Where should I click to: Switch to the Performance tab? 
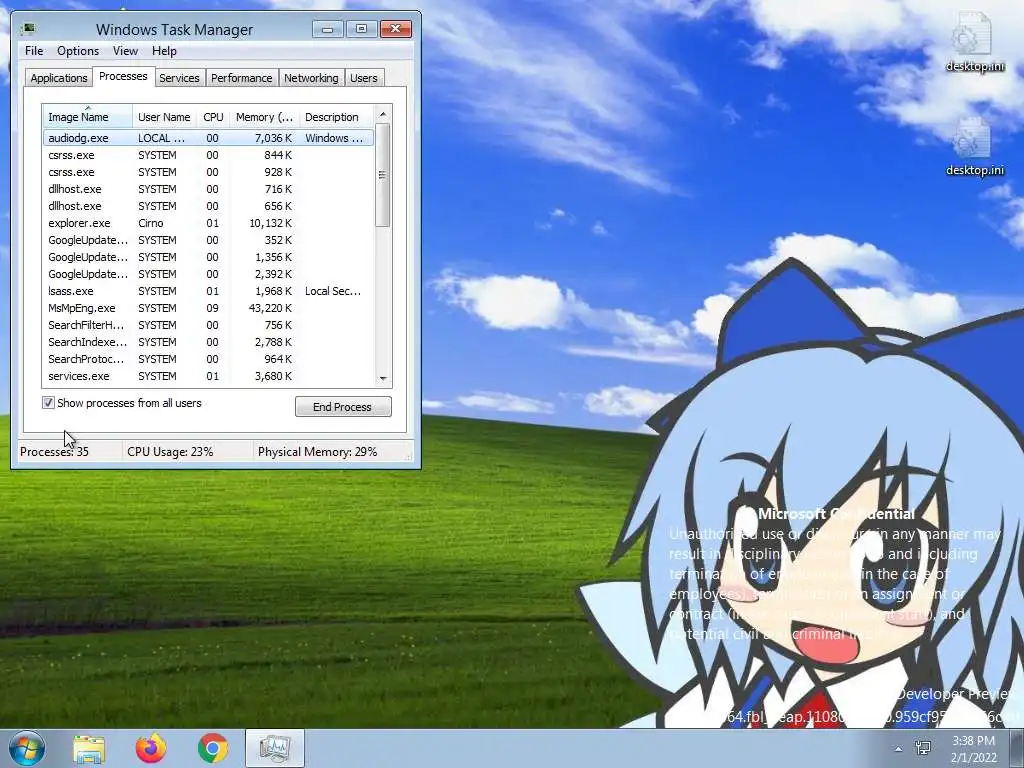point(242,78)
